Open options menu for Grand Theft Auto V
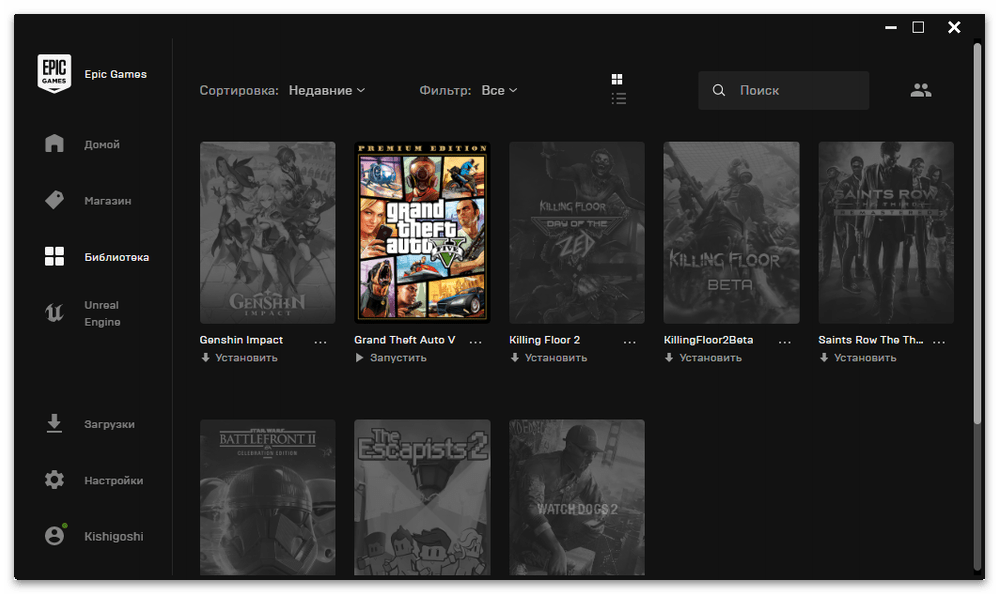The image size is (999, 594). 476,341
